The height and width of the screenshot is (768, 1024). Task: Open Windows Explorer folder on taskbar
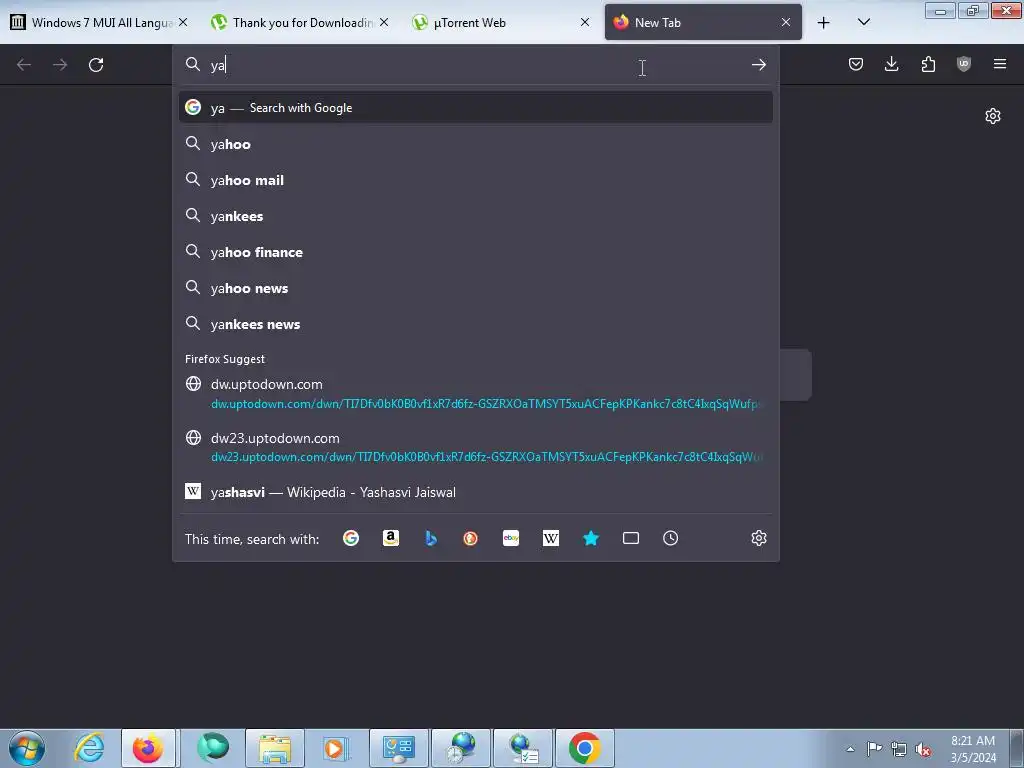275,748
